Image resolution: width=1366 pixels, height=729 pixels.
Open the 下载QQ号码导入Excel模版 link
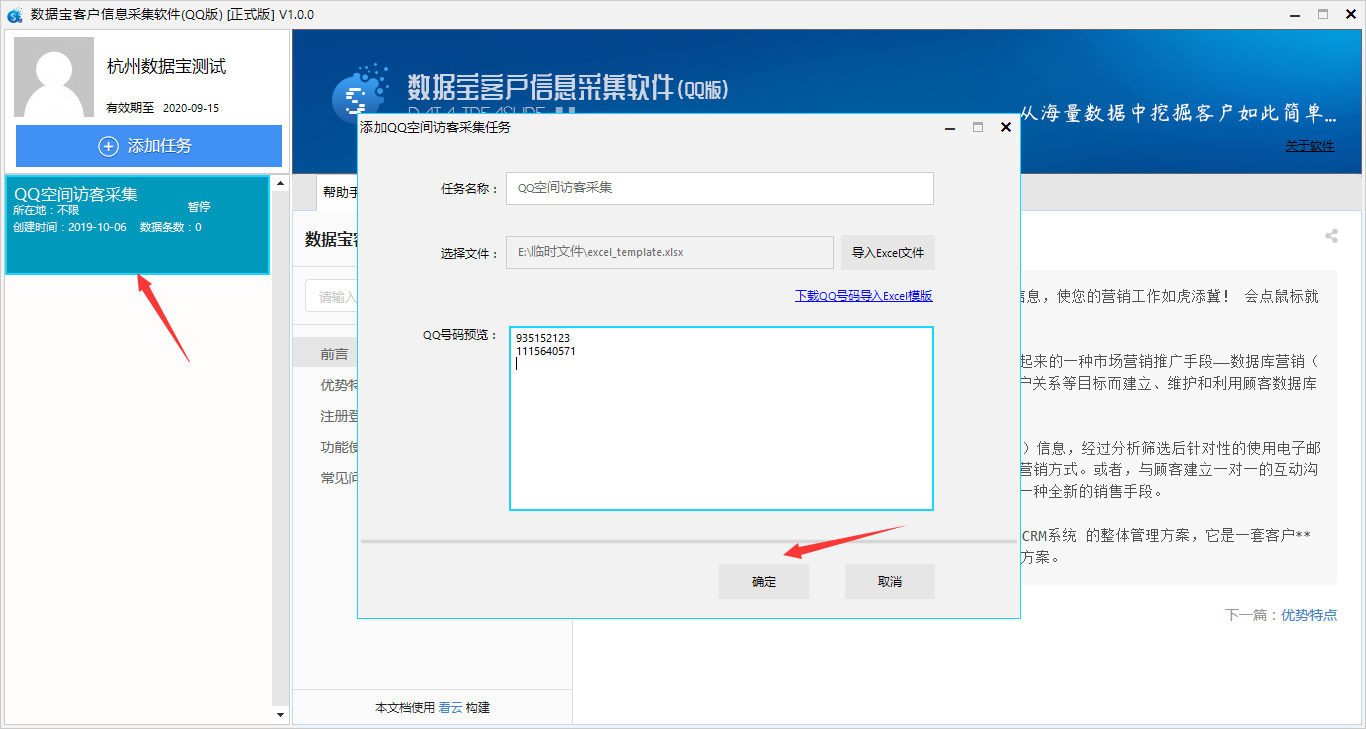tap(864, 296)
